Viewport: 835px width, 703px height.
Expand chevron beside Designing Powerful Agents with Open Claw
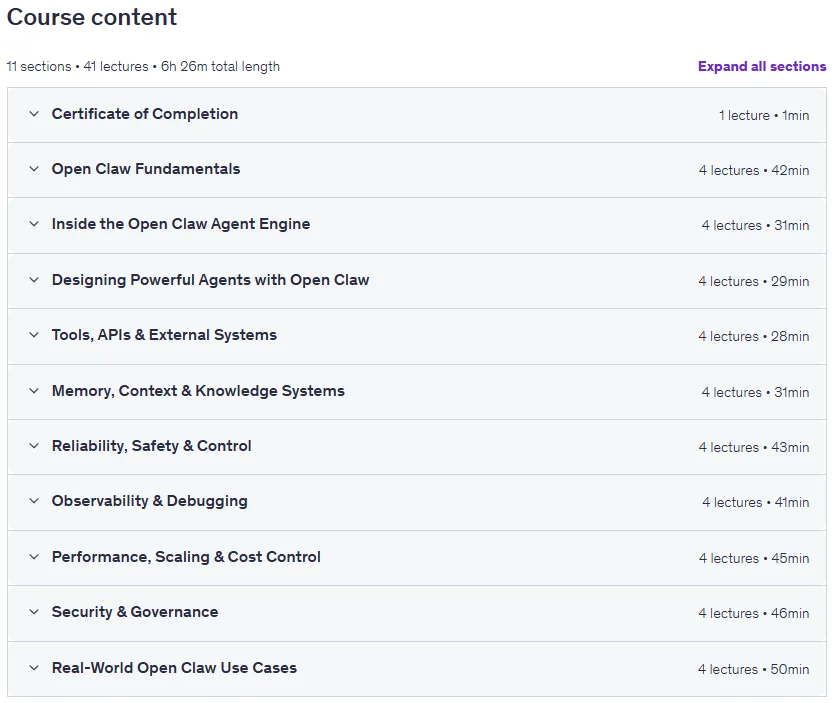(34, 280)
